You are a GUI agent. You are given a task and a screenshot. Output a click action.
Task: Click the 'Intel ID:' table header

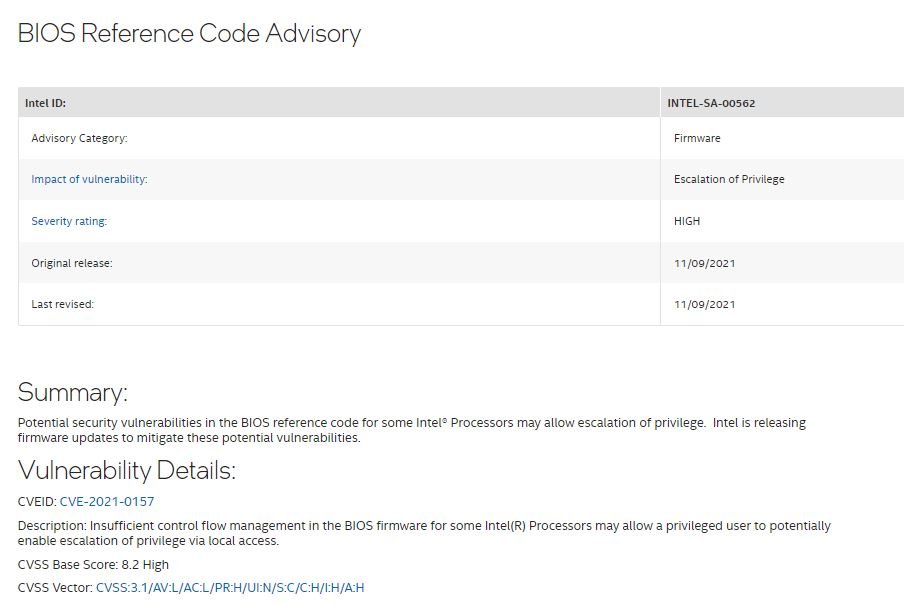[x=45, y=103]
